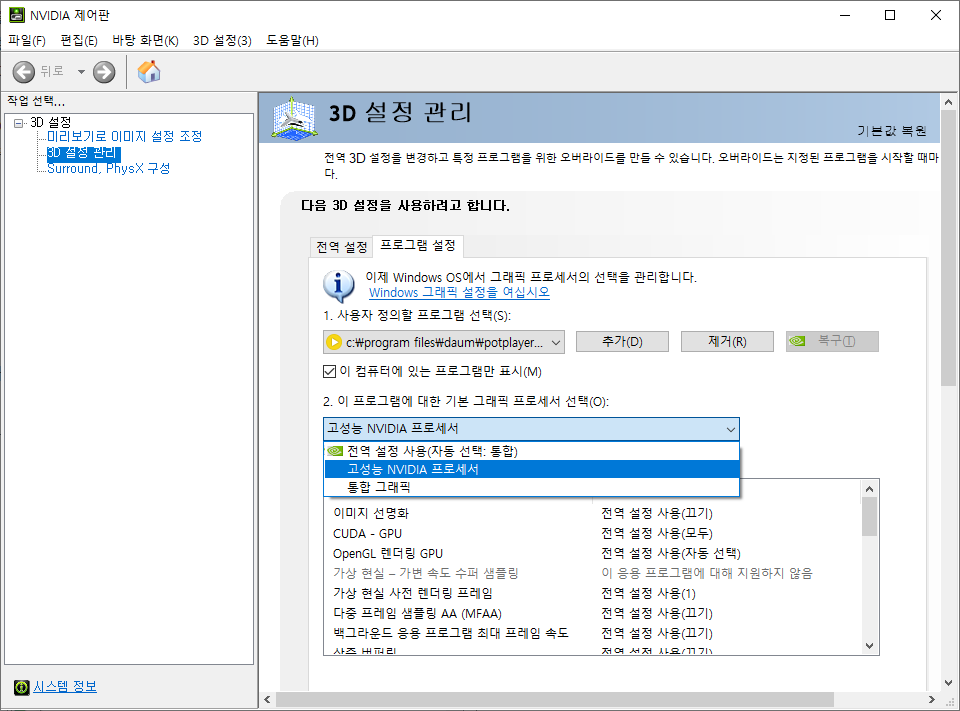Open the 3D 설정(3) menu

(222, 40)
